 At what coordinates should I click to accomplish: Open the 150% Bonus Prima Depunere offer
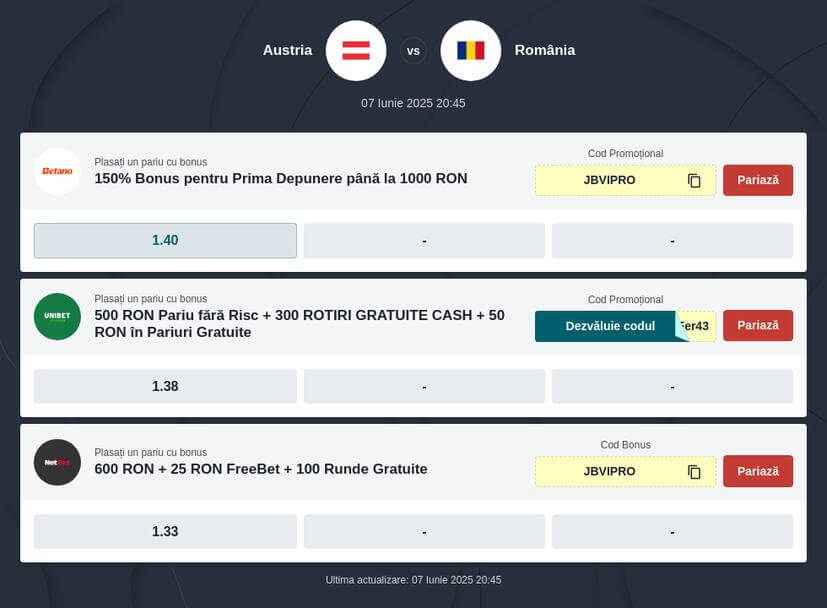click(281, 179)
